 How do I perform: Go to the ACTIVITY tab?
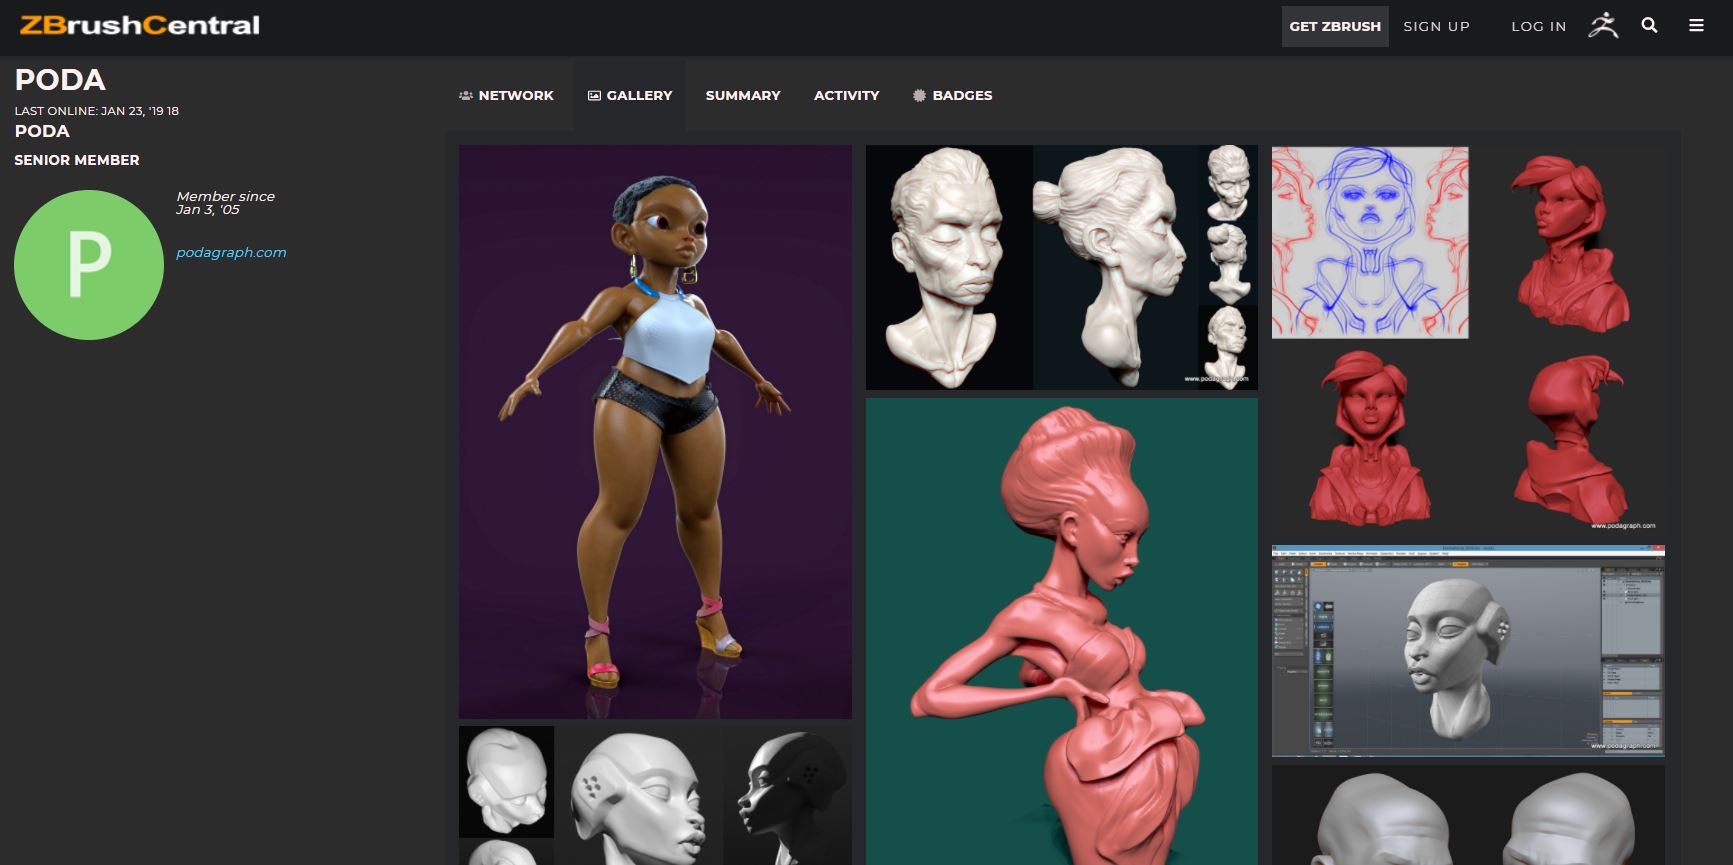tap(846, 95)
